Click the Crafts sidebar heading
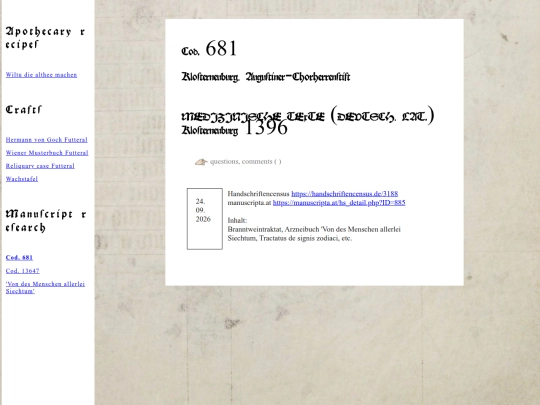The image size is (540, 405). click(24, 110)
